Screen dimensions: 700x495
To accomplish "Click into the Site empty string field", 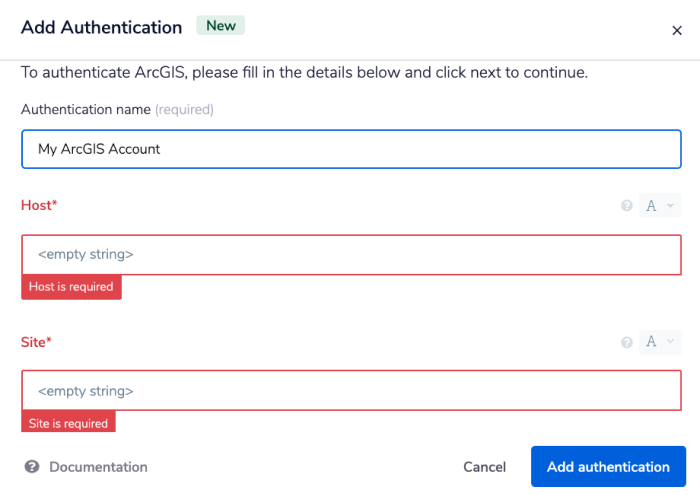I will 350,391.
